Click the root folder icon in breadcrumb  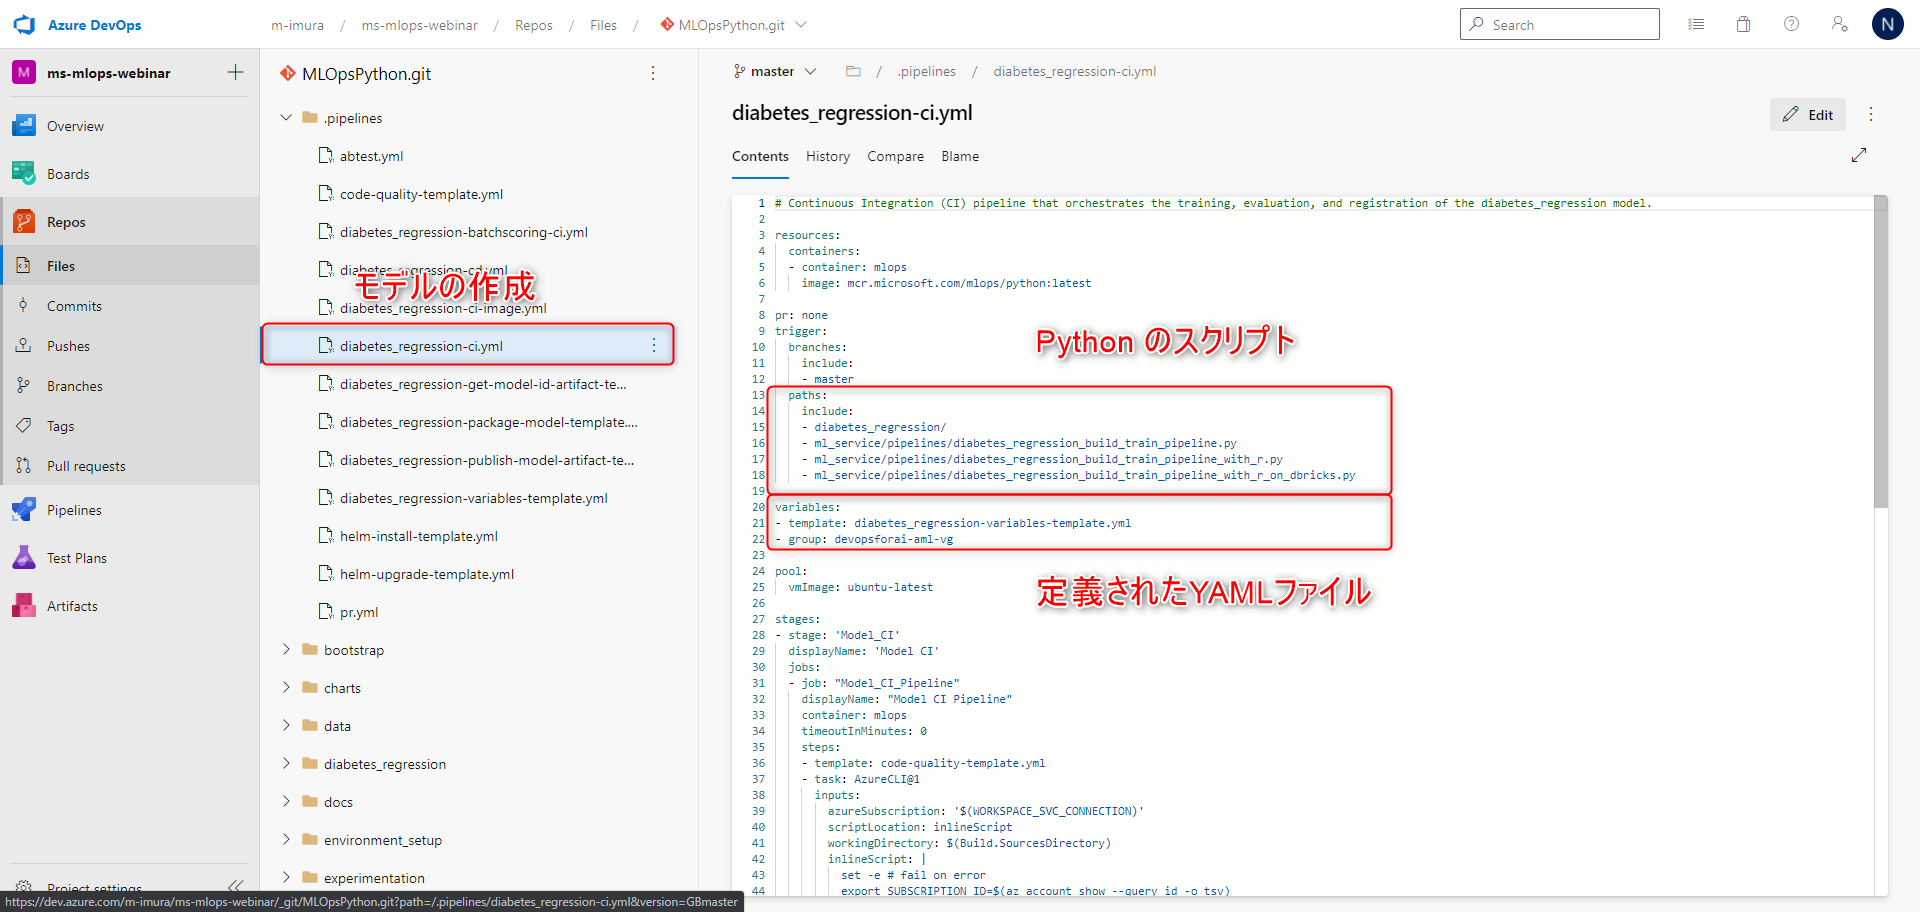(x=853, y=71)
